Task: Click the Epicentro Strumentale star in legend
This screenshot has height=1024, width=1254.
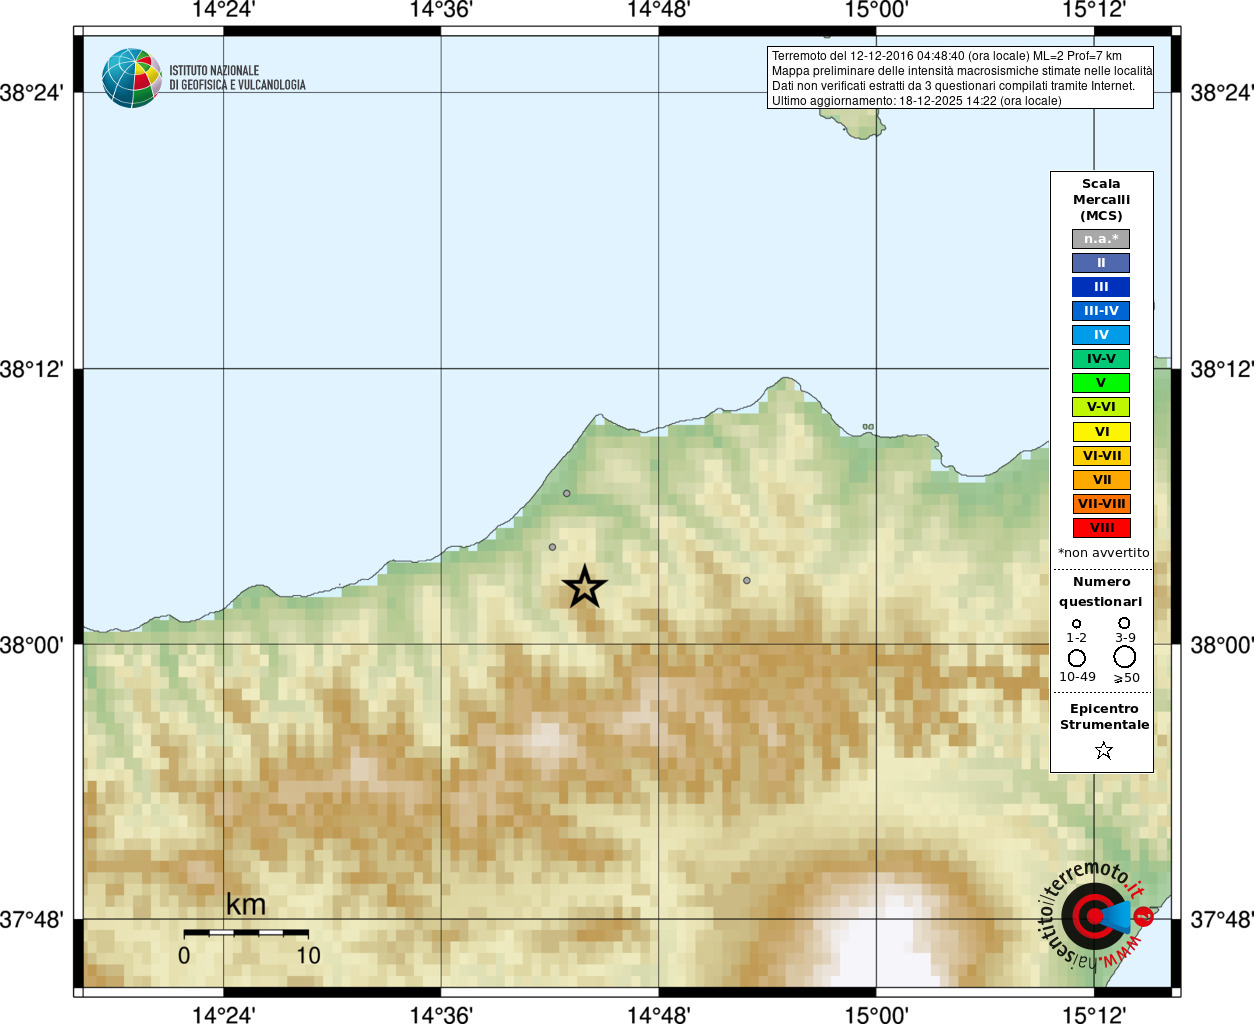Action: tap(1103, 750)
